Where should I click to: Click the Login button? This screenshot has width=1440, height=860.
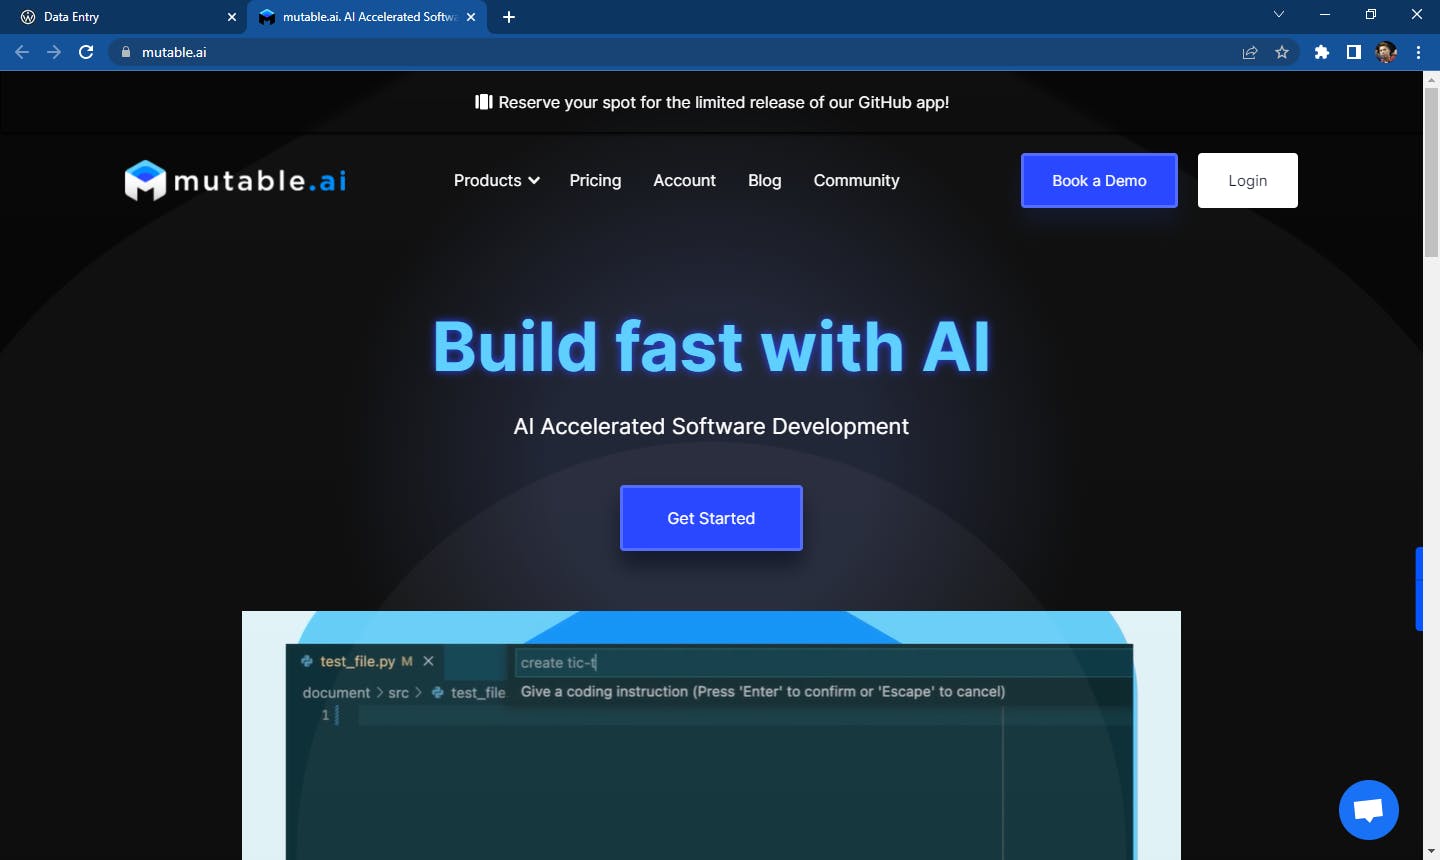[1247, 181]
